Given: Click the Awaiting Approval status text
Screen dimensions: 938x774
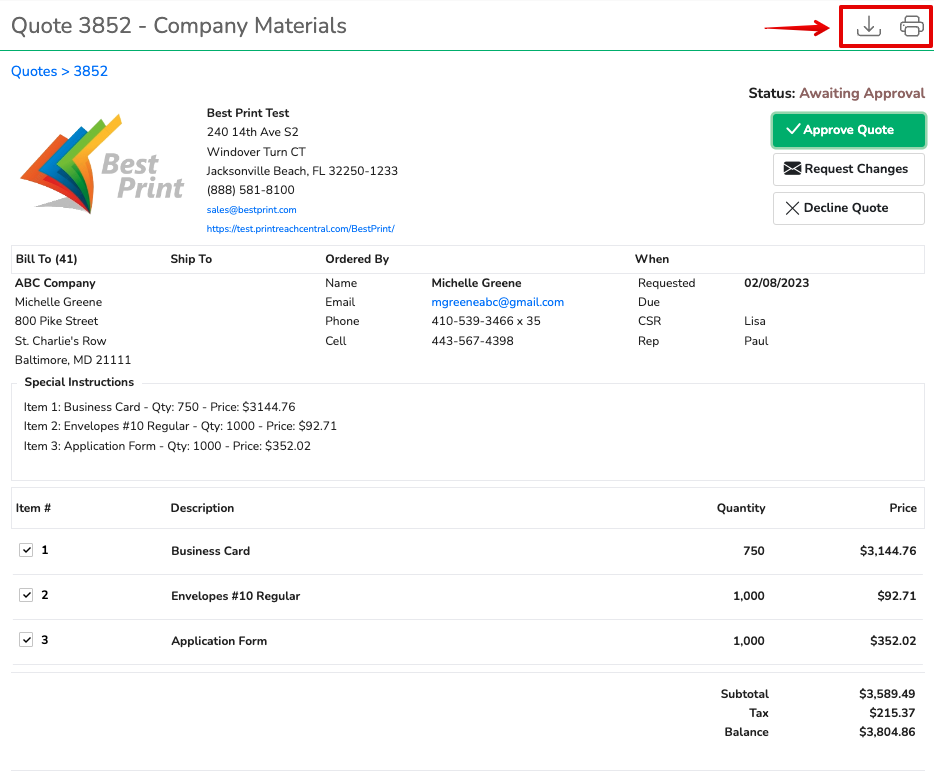Looking at the screenshot, I should 862,93.
